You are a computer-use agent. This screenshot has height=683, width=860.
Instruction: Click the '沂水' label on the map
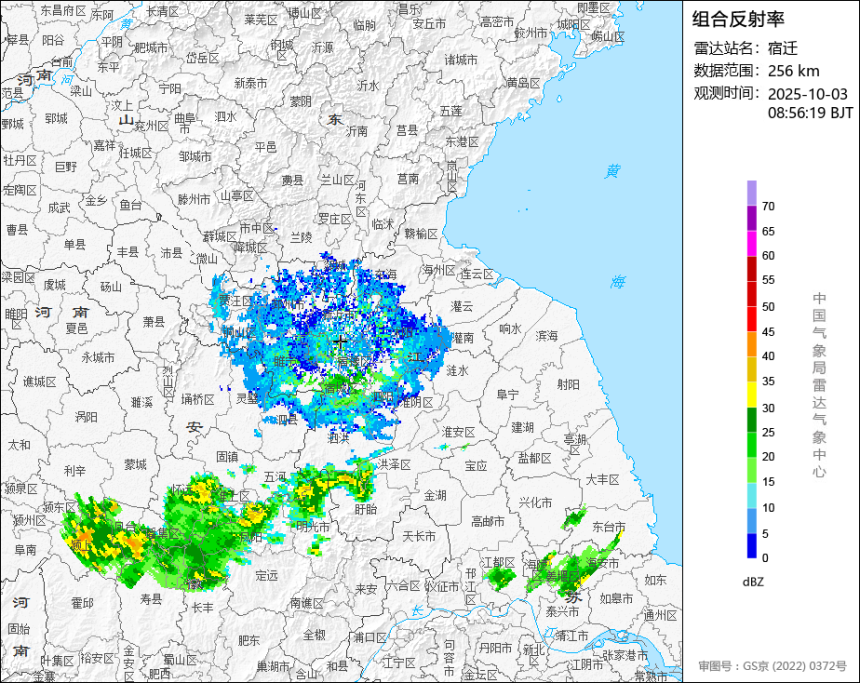click(369, 86)
